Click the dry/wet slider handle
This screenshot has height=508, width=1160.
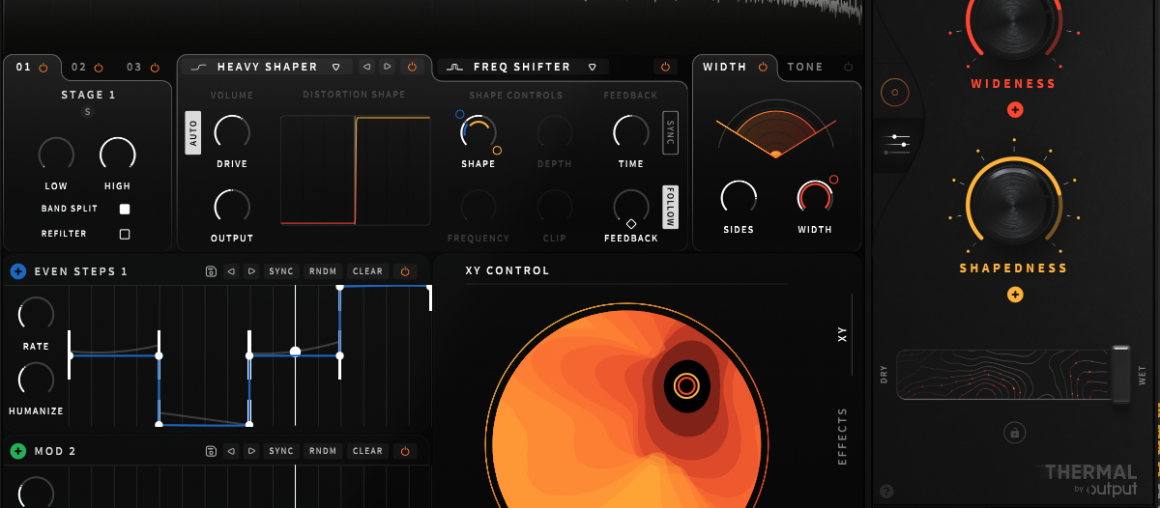(1122, 374)
